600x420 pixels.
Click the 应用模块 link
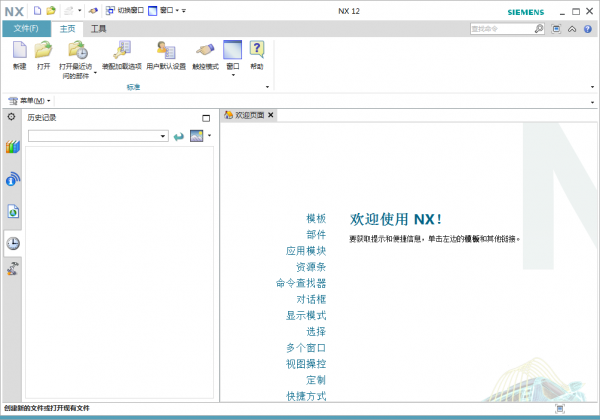tap(306, 251)
